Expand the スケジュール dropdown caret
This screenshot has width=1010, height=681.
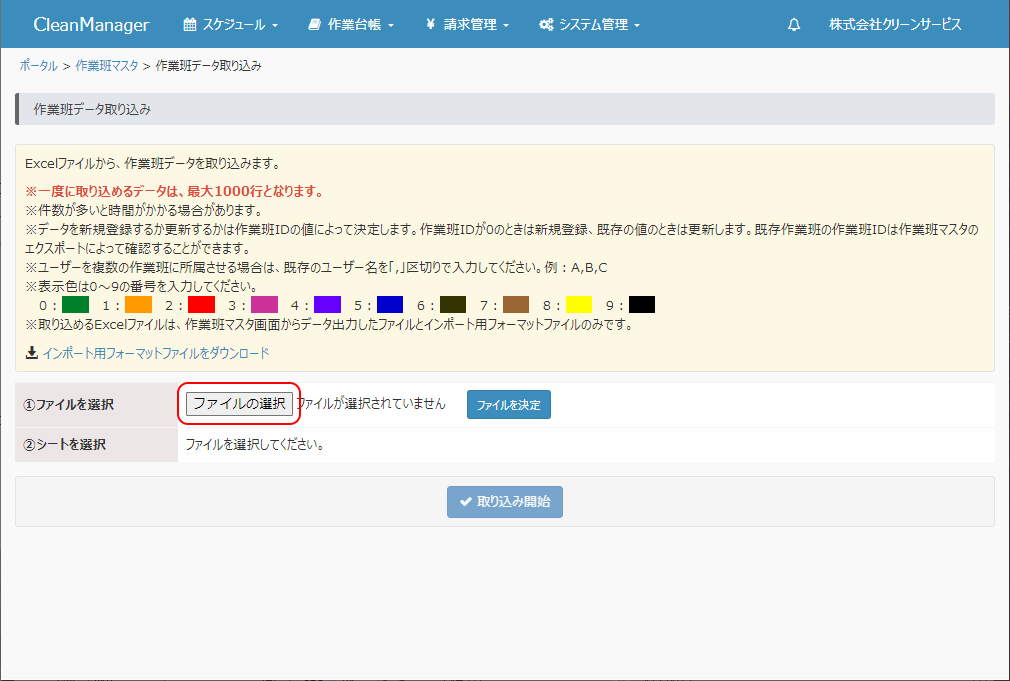[275, 26]
